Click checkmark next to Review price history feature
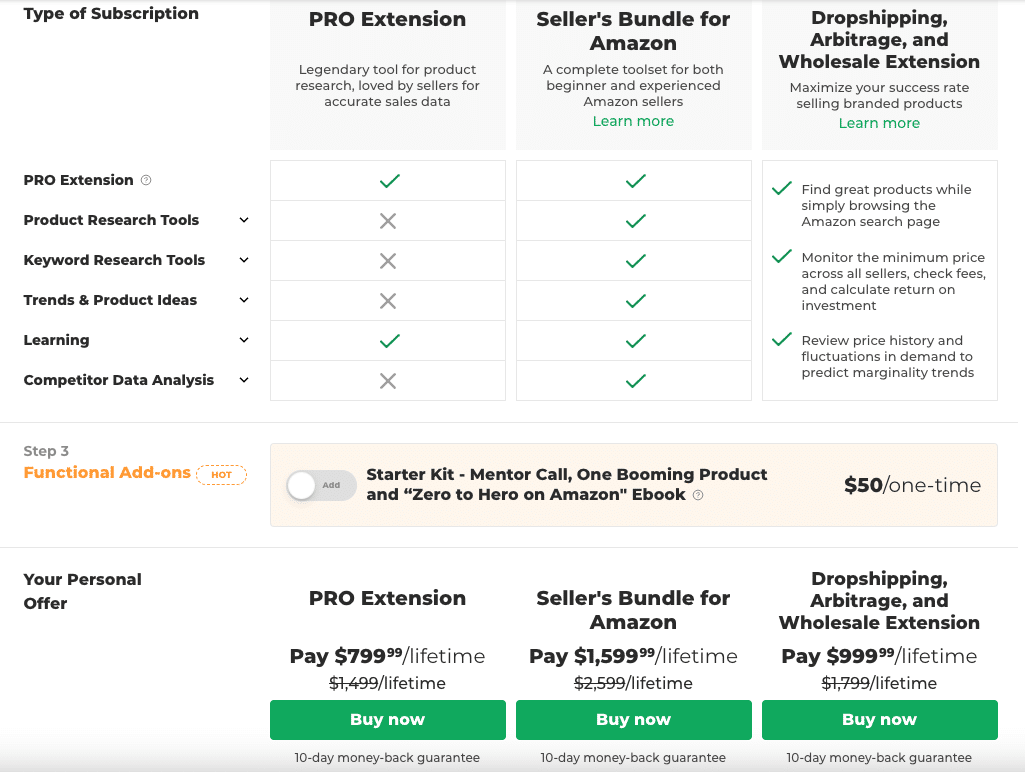This screenshot has width=1025, height=772. pyautogui.click(x=781, y=339)
